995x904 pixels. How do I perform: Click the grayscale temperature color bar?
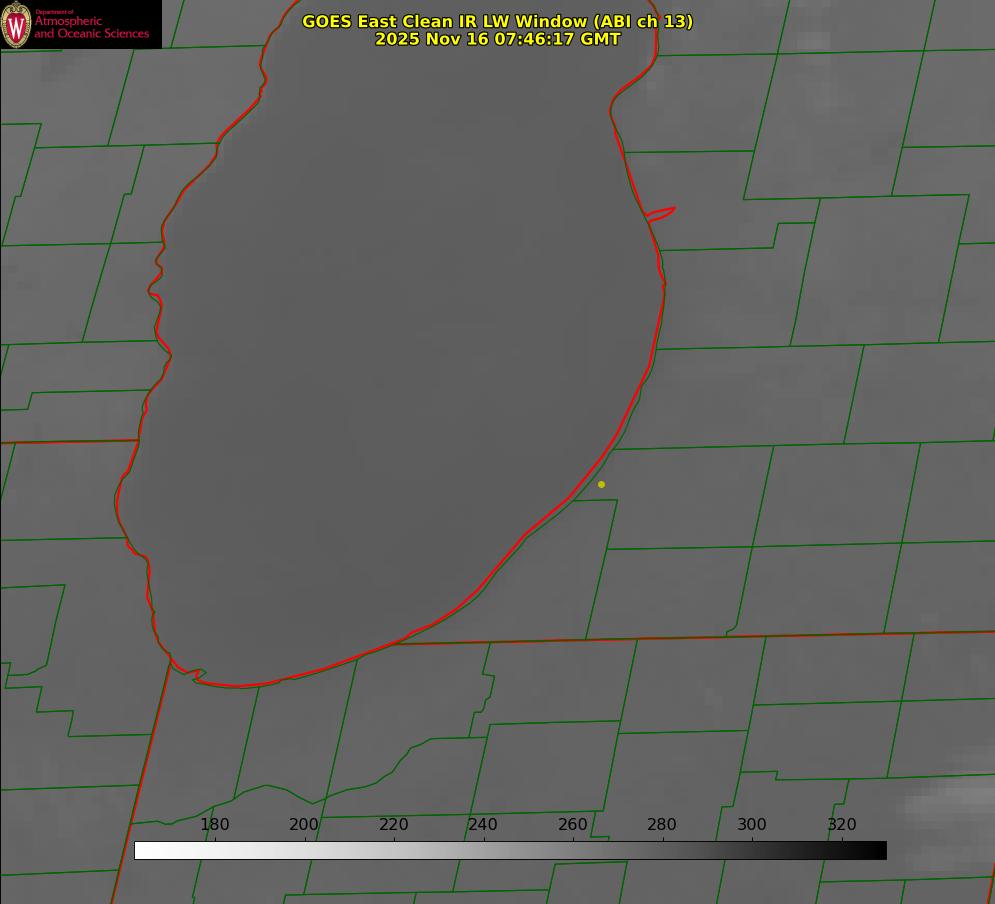tap(510, 850)
